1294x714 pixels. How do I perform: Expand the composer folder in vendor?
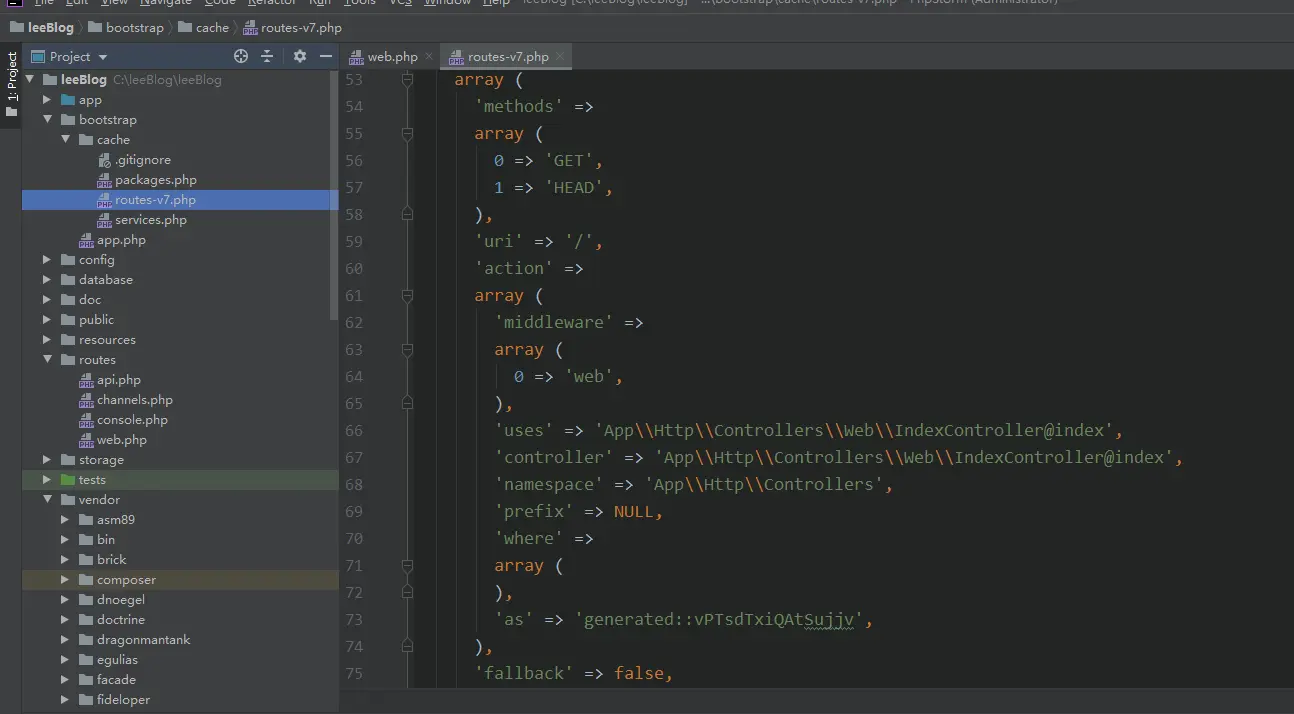(65, 580)
